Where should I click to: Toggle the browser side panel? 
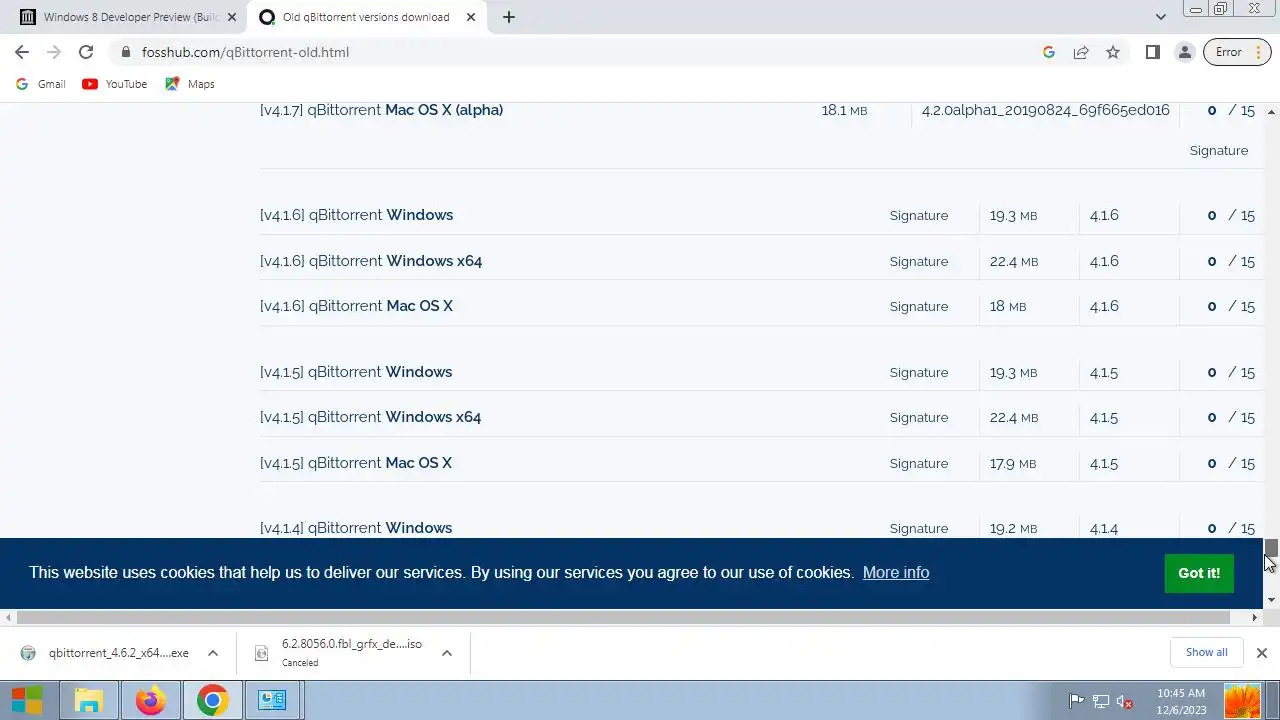pos(1152,52)
